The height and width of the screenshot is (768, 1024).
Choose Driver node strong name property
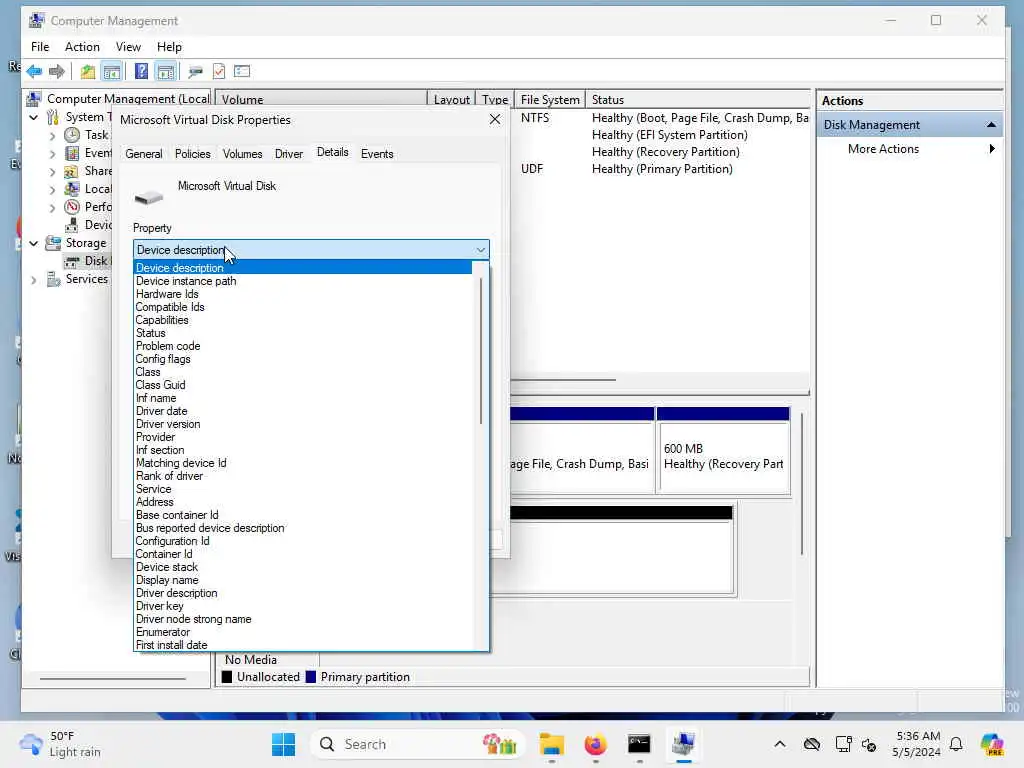point(193,619)
